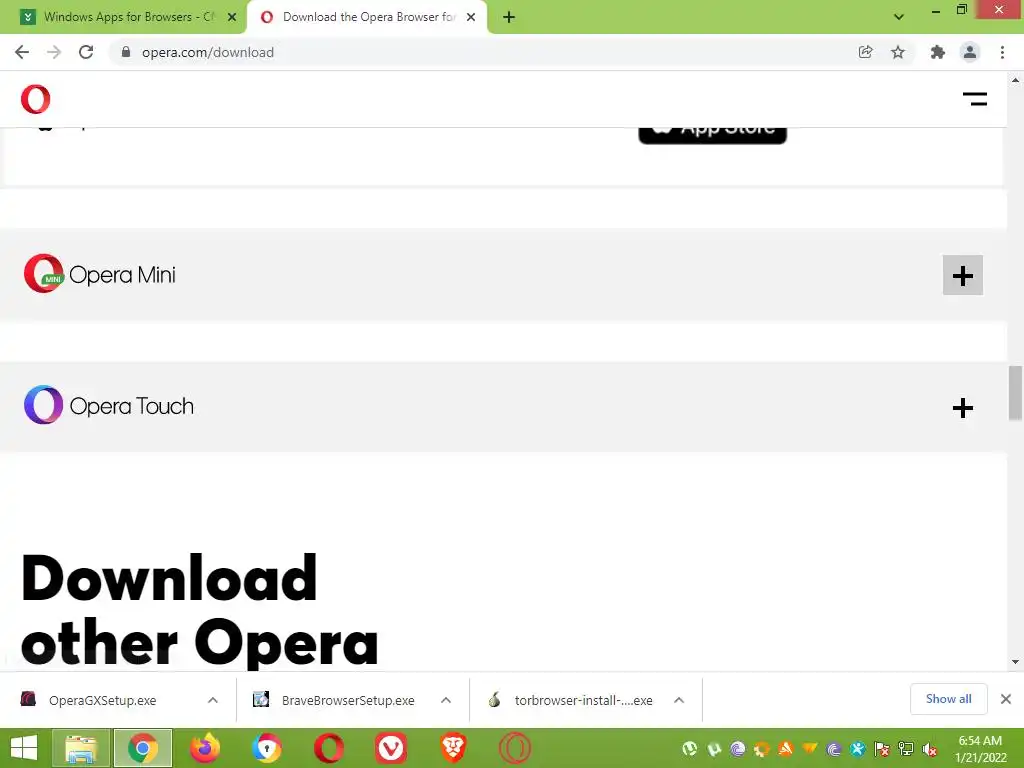Open torbrowser-install download options chevron
Viewport: 1024px width, 768px height.
[679, 700]
